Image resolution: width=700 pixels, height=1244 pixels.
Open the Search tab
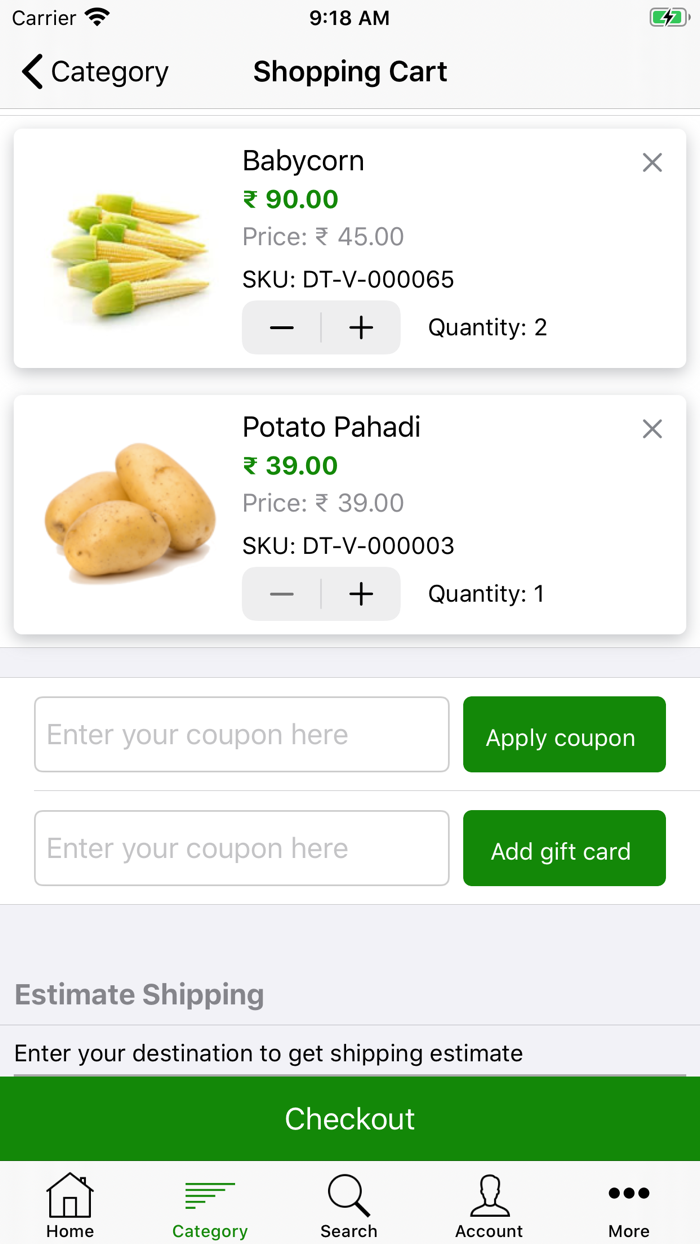pos(349,1205)
